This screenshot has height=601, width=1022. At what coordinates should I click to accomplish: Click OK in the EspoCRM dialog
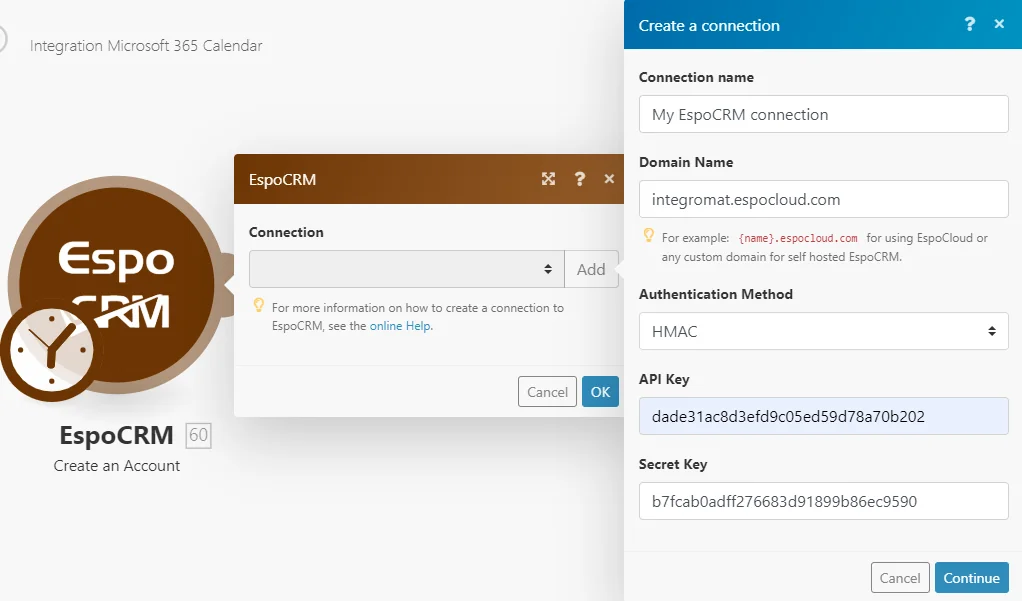[600, 392]
